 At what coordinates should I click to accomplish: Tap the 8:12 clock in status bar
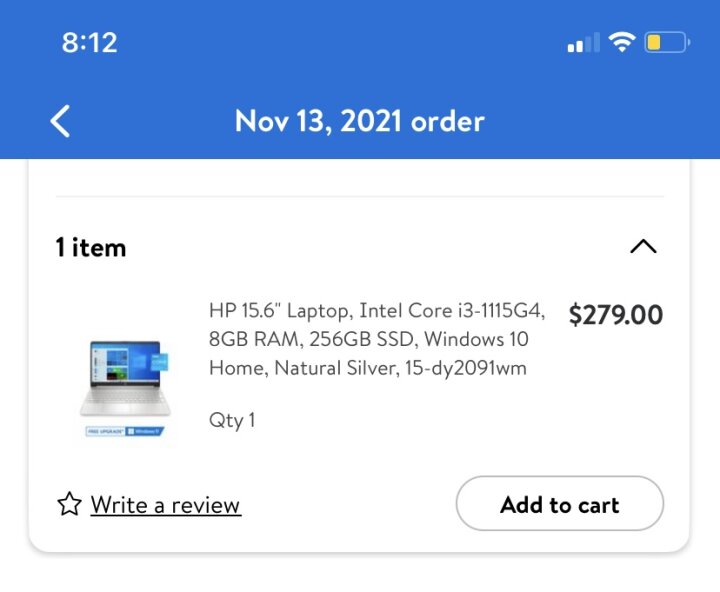(x=90, y=43)
